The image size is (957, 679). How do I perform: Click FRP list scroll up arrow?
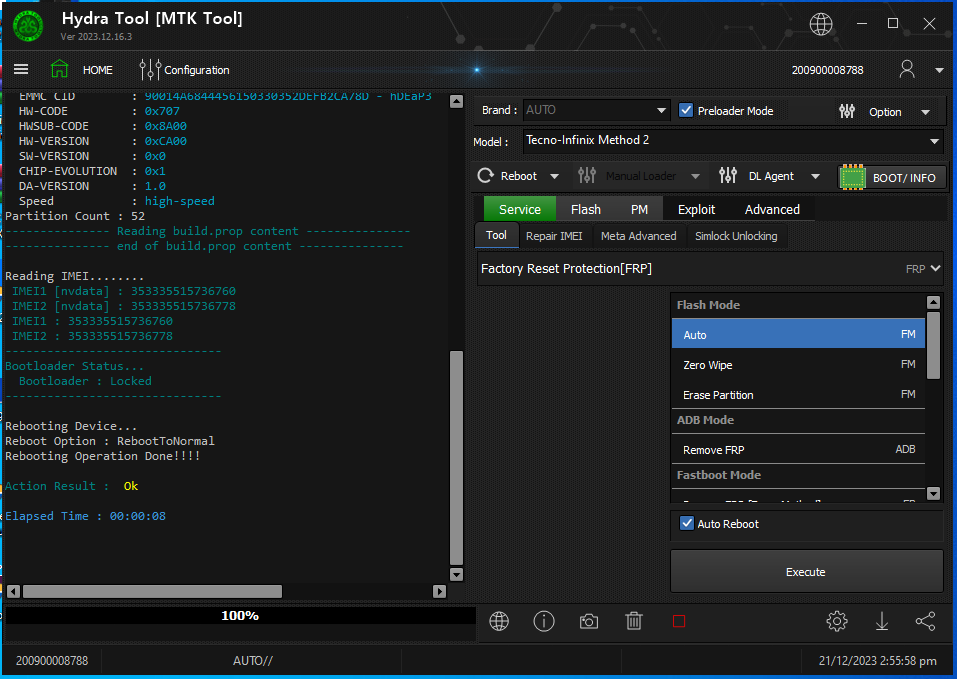pos(933,302)
